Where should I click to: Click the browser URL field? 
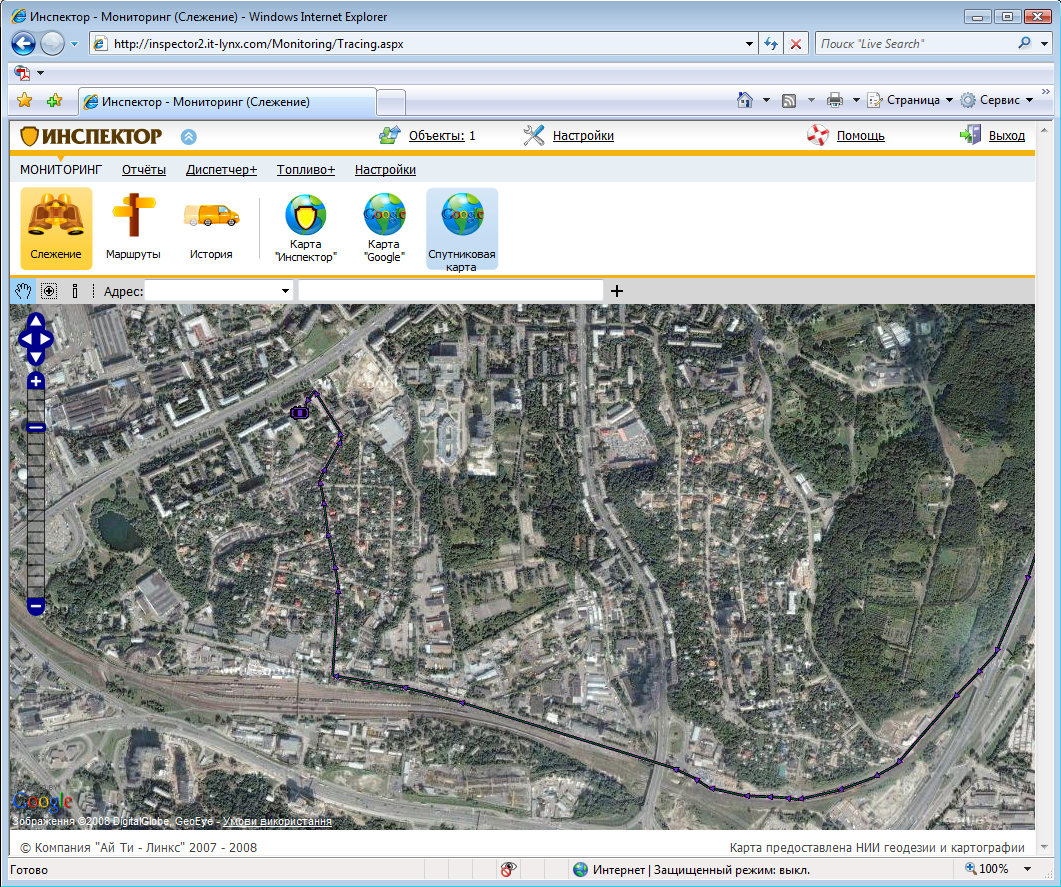[x=426, y=44]
